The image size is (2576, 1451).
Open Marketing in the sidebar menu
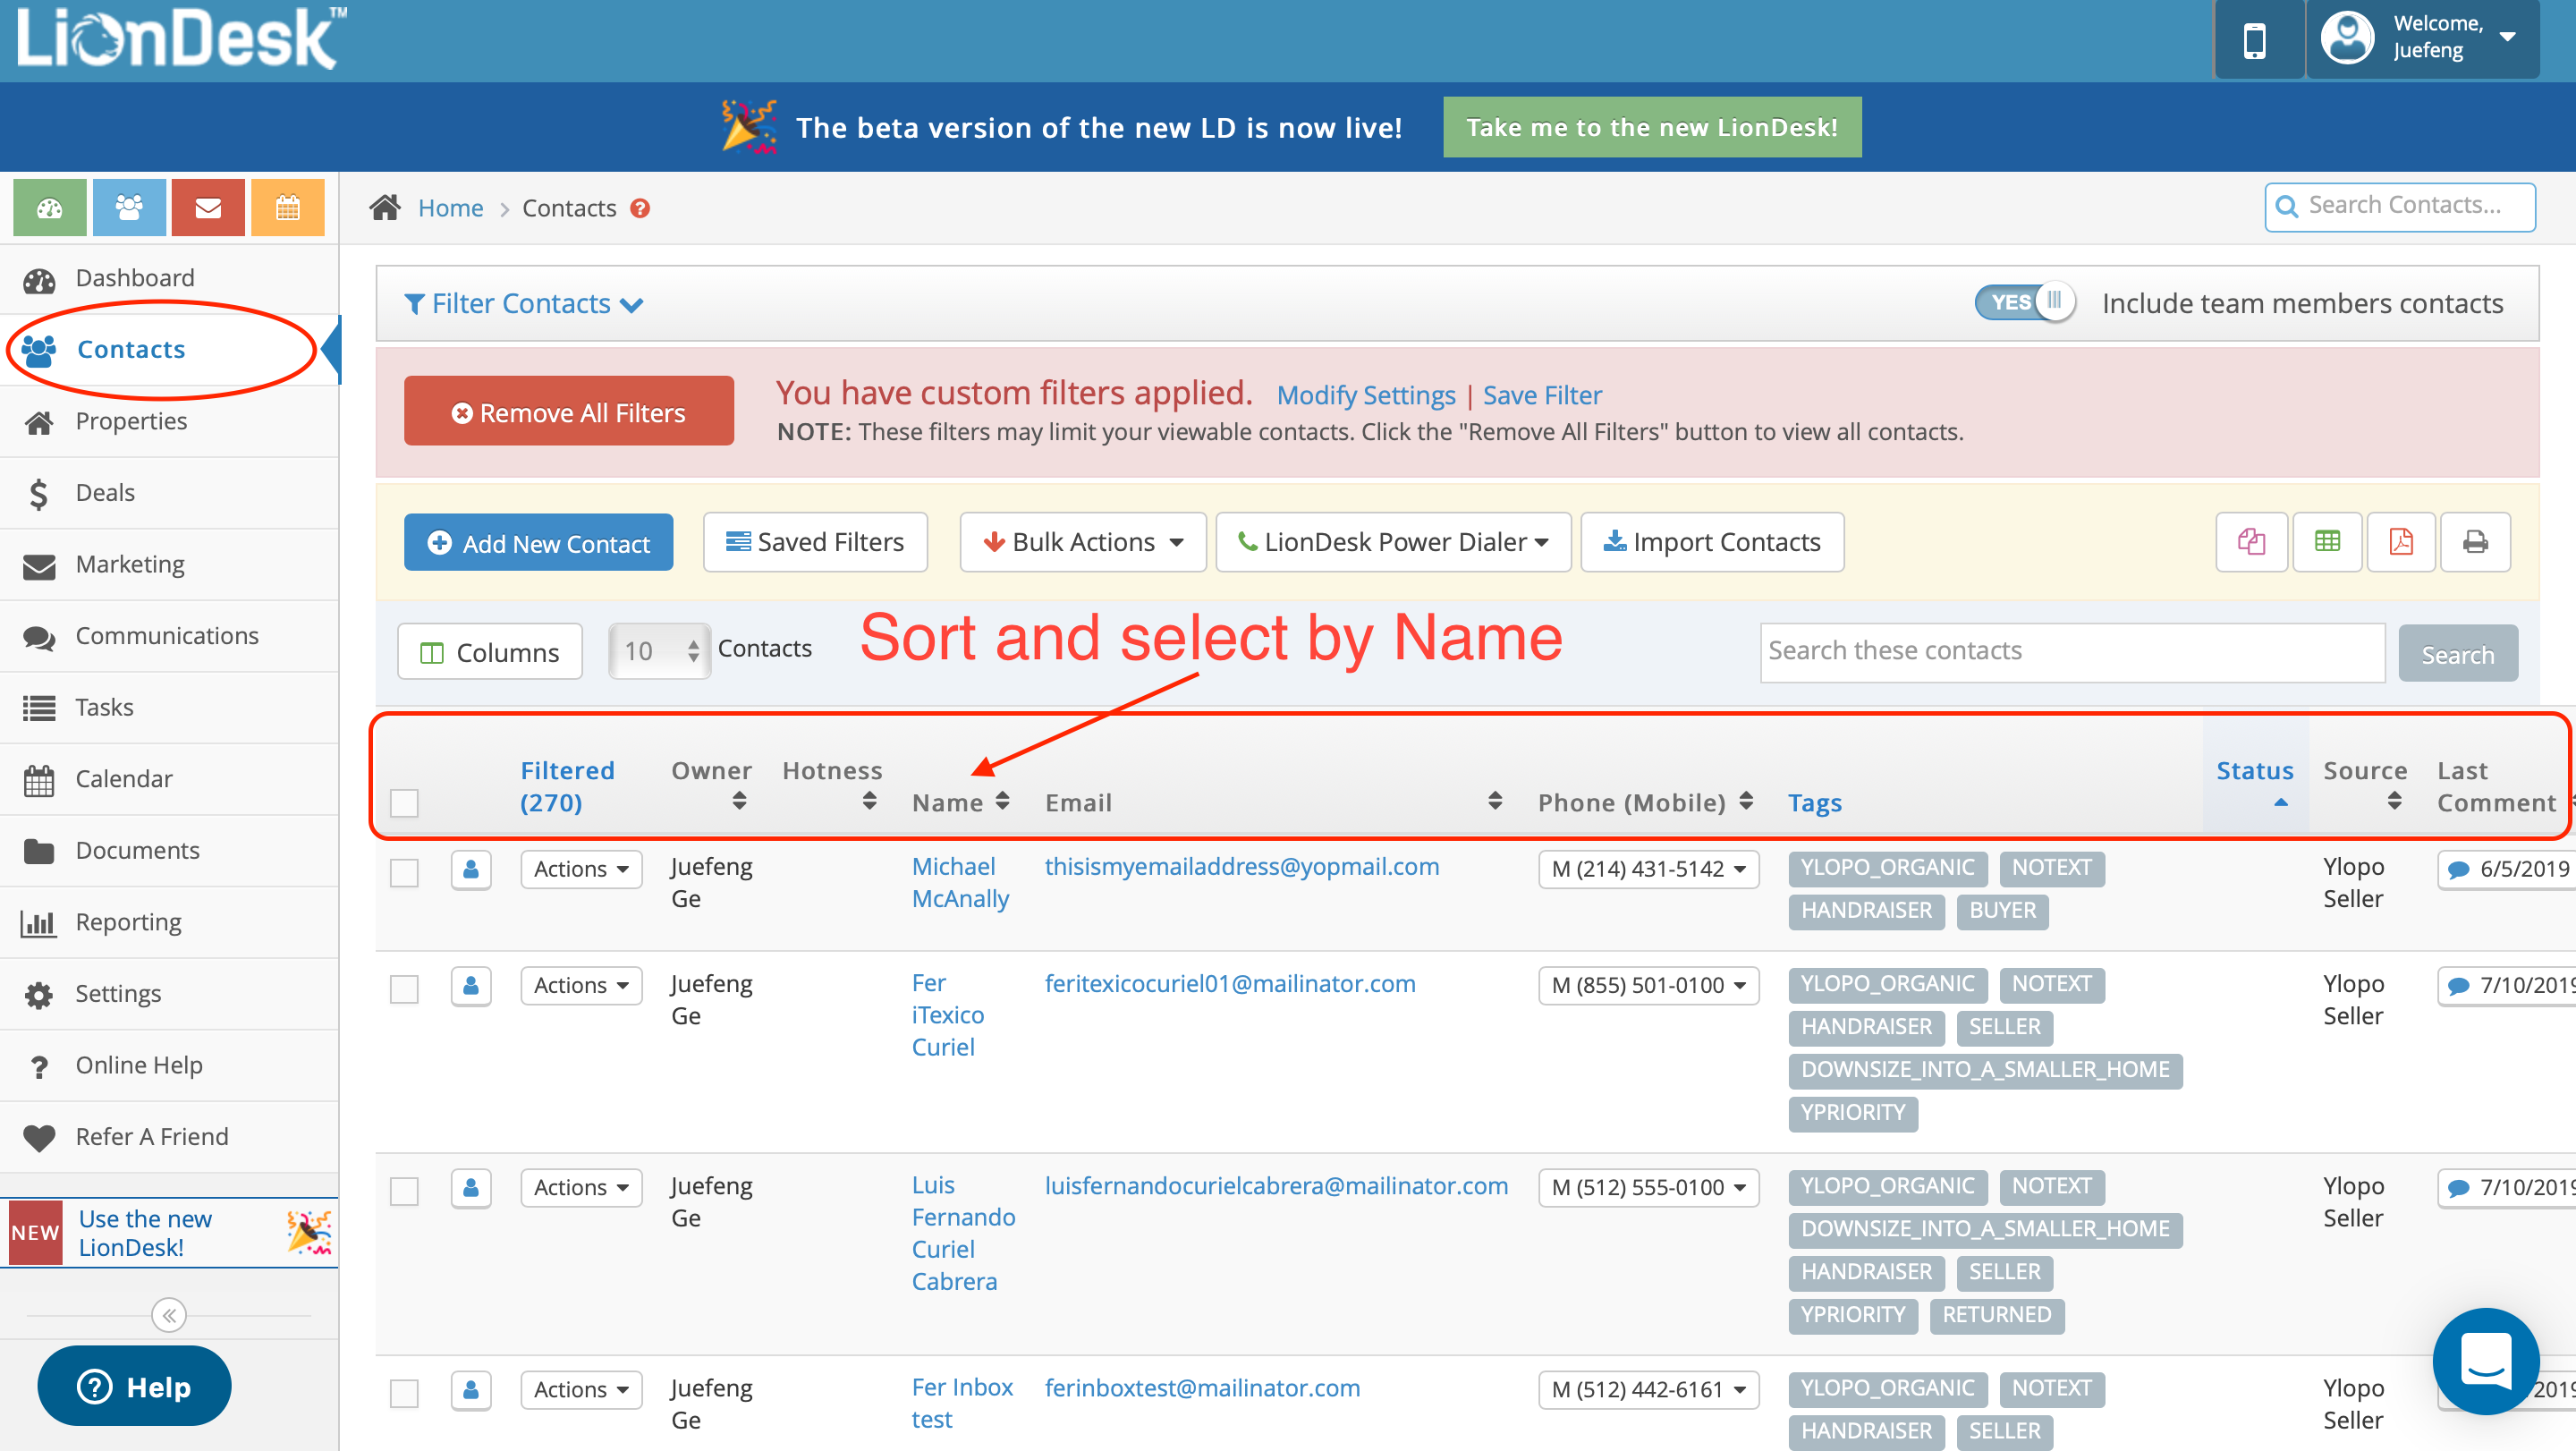point(130,564)
